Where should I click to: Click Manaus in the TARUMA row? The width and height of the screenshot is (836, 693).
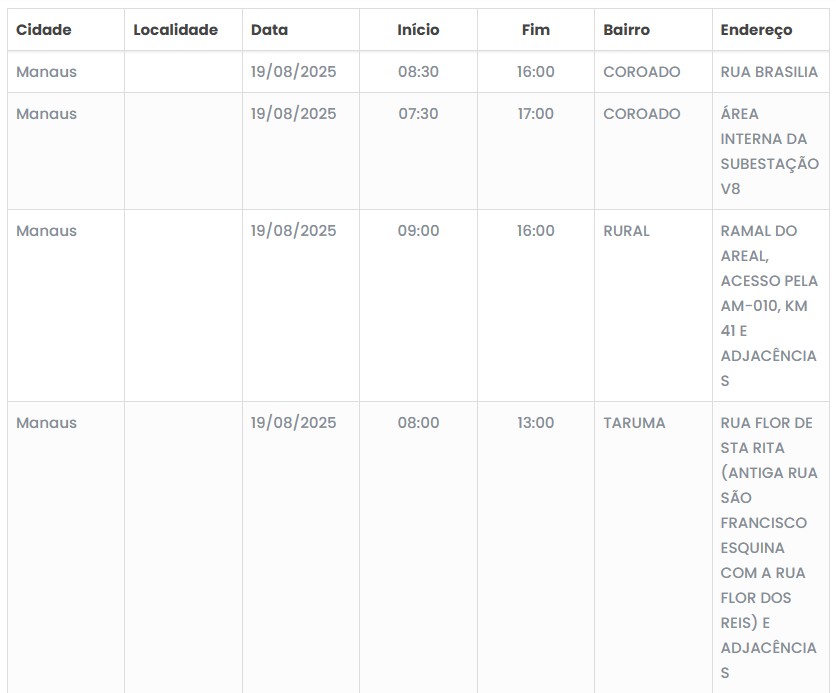46,423
